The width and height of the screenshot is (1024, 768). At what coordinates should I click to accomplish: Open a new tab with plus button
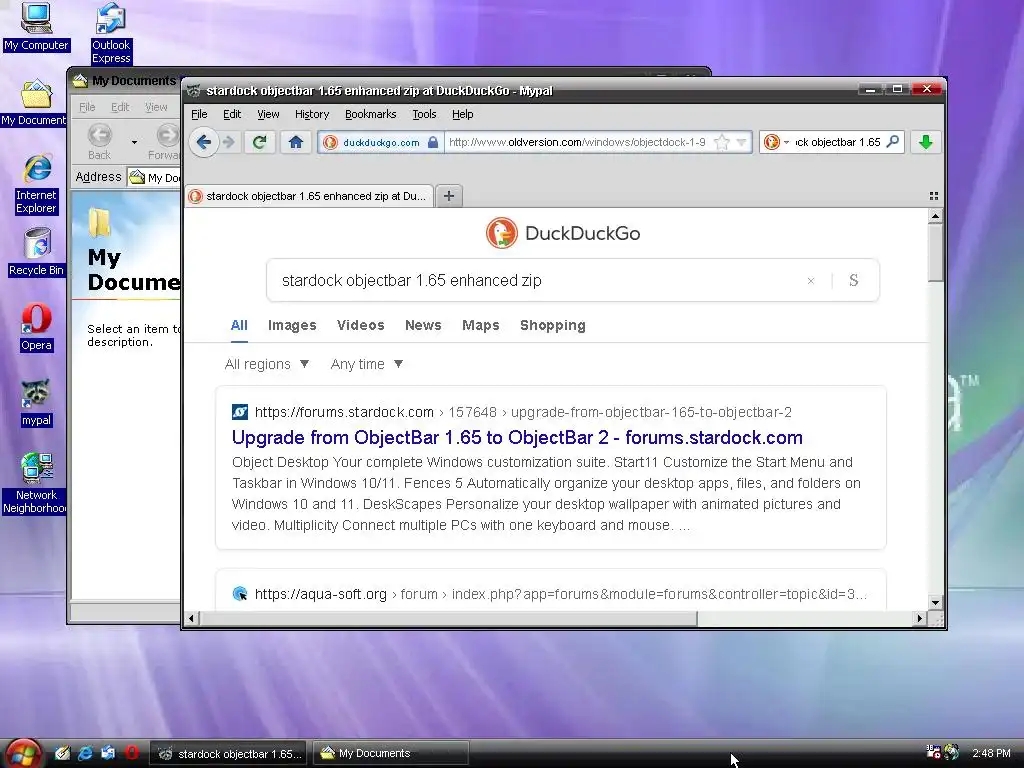(449, 196)
